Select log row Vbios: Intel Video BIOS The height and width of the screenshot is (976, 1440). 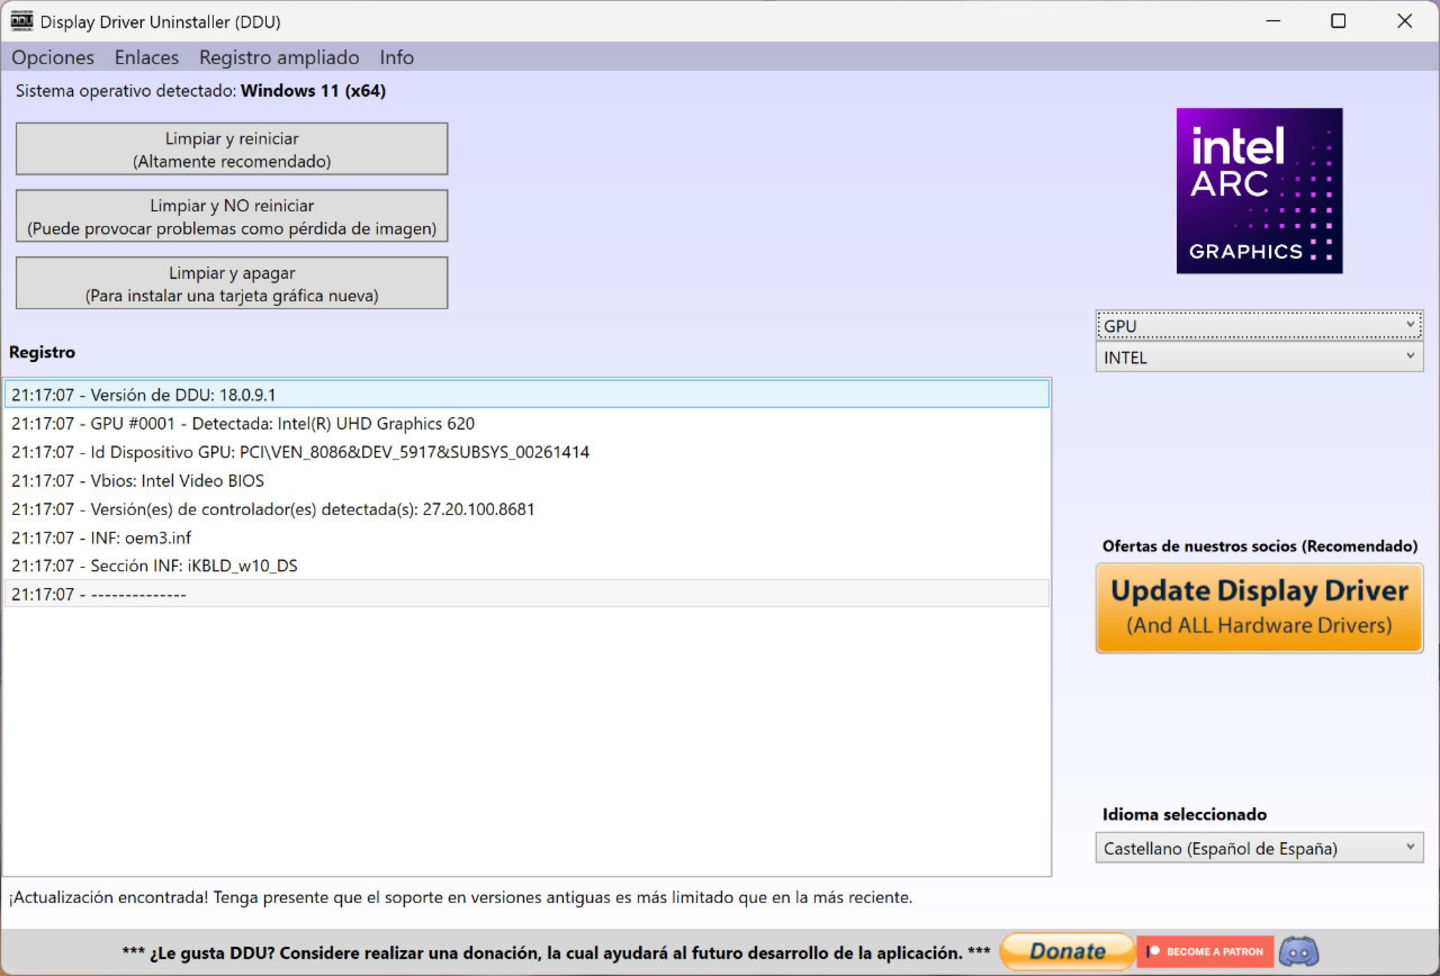point(527,480)
